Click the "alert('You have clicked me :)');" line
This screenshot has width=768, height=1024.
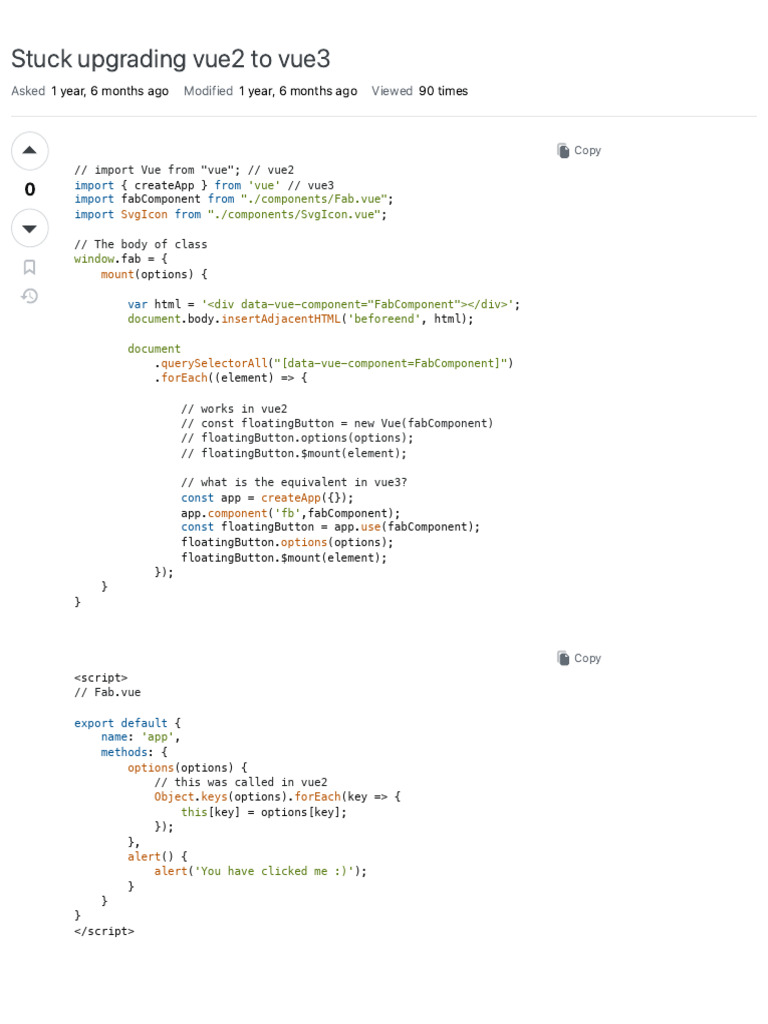pyautogui.click(x=261, y=871)
